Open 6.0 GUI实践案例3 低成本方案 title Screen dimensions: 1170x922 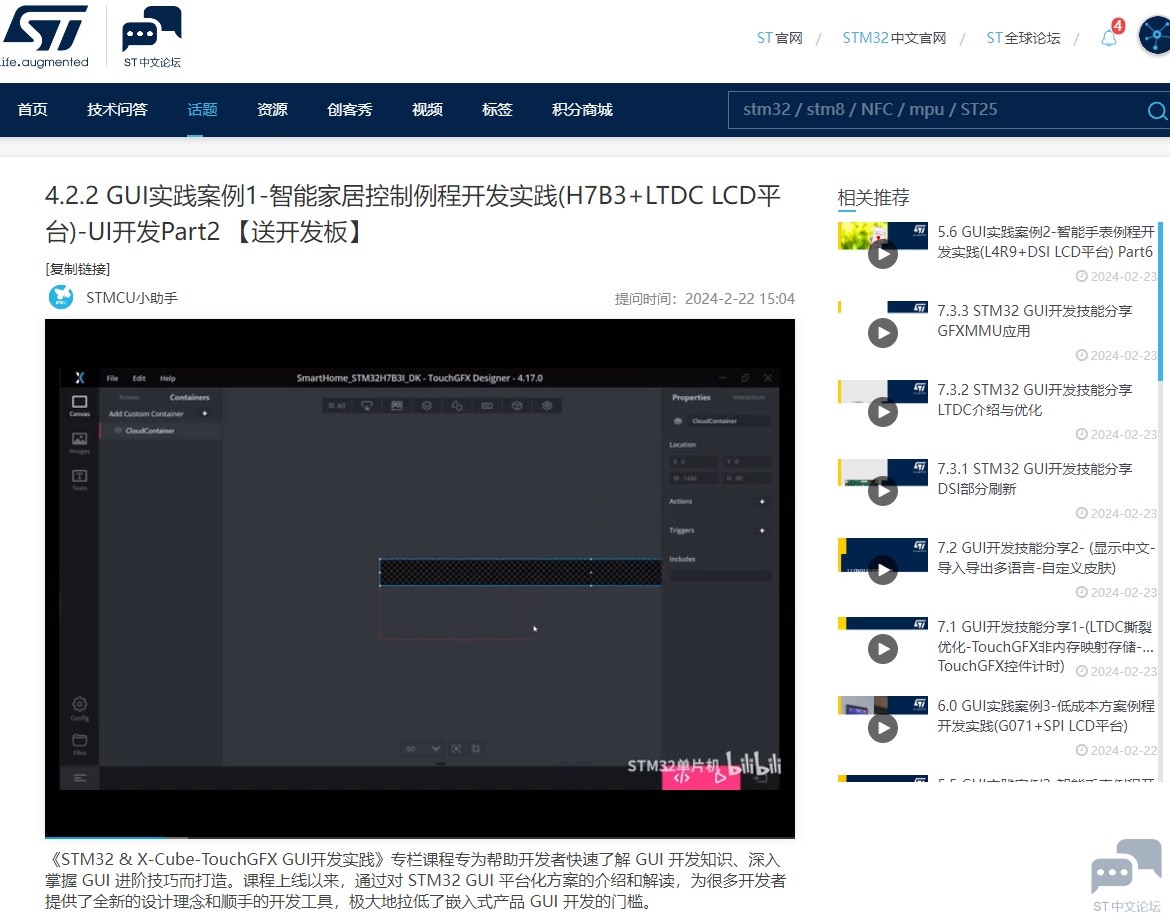click(x=1045, y=716)
